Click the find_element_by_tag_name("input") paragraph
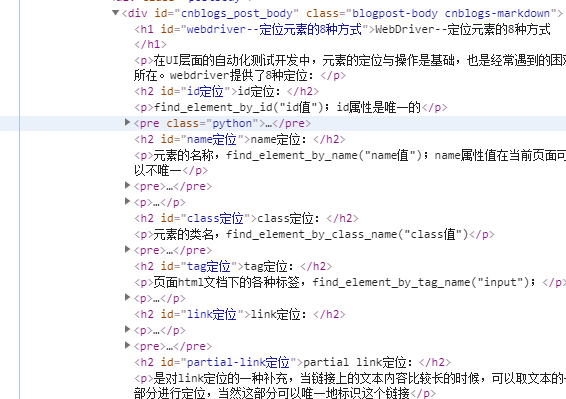Screen dimensions: 566x399 click(x=349, y=282)
